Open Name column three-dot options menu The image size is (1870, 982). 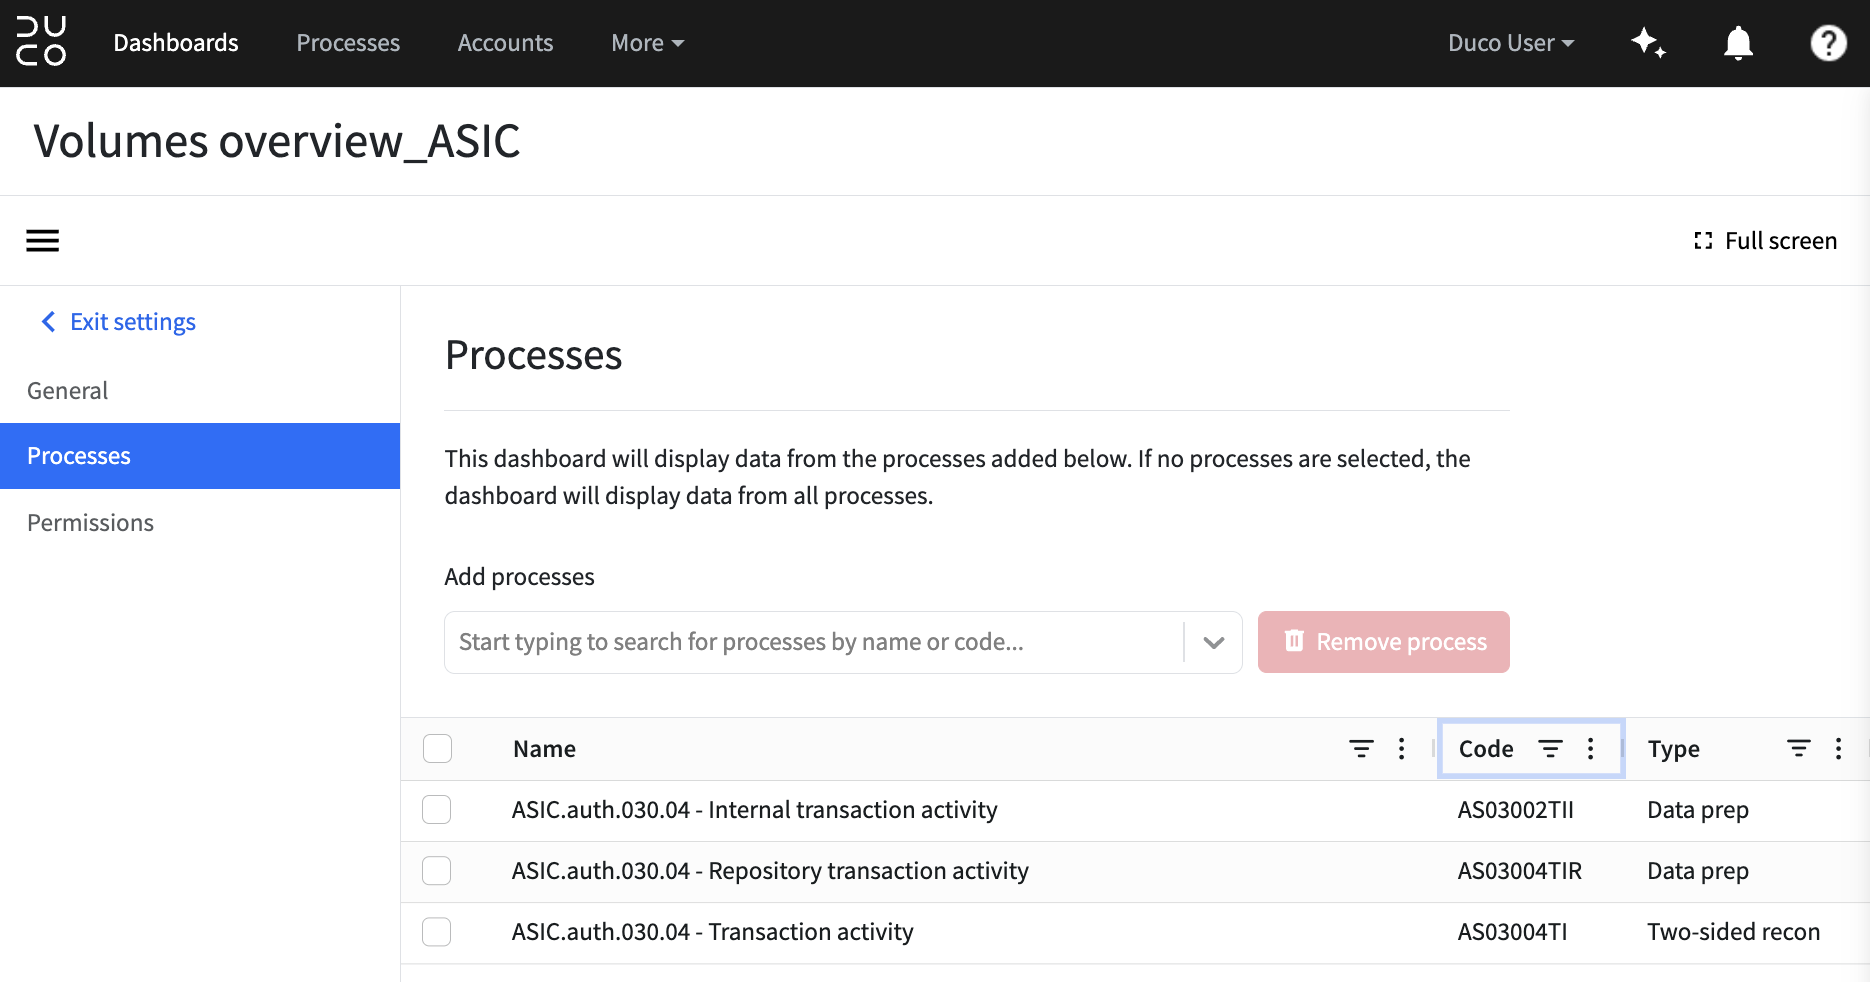1401,749
